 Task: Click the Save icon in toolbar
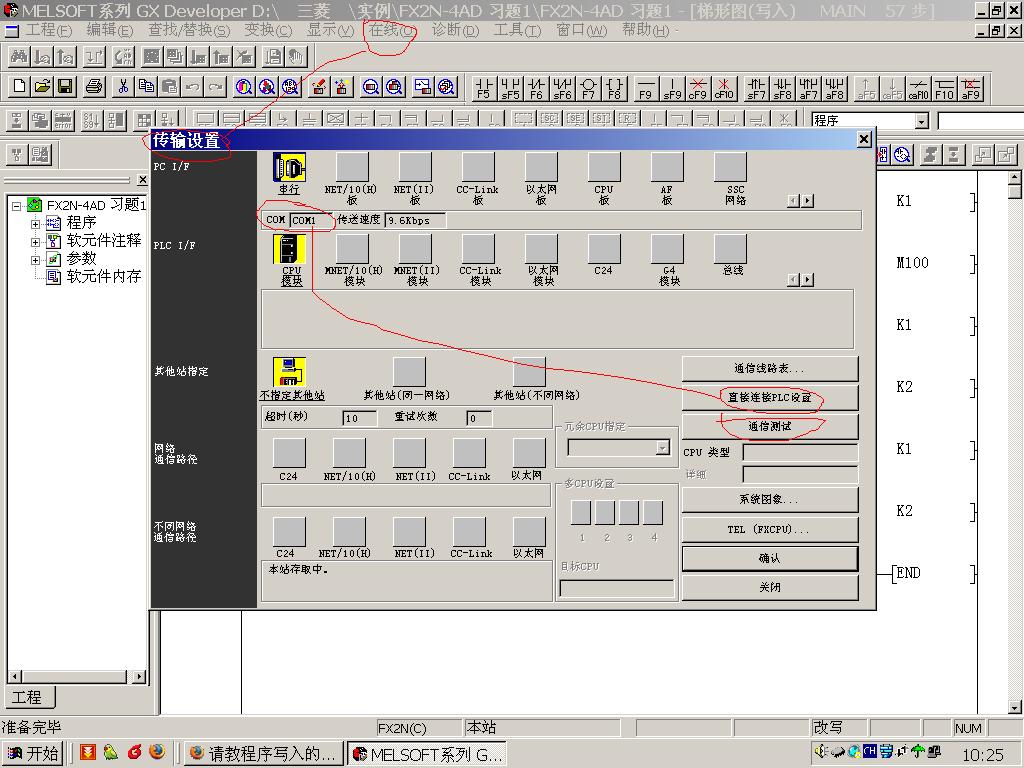[65, 87]
